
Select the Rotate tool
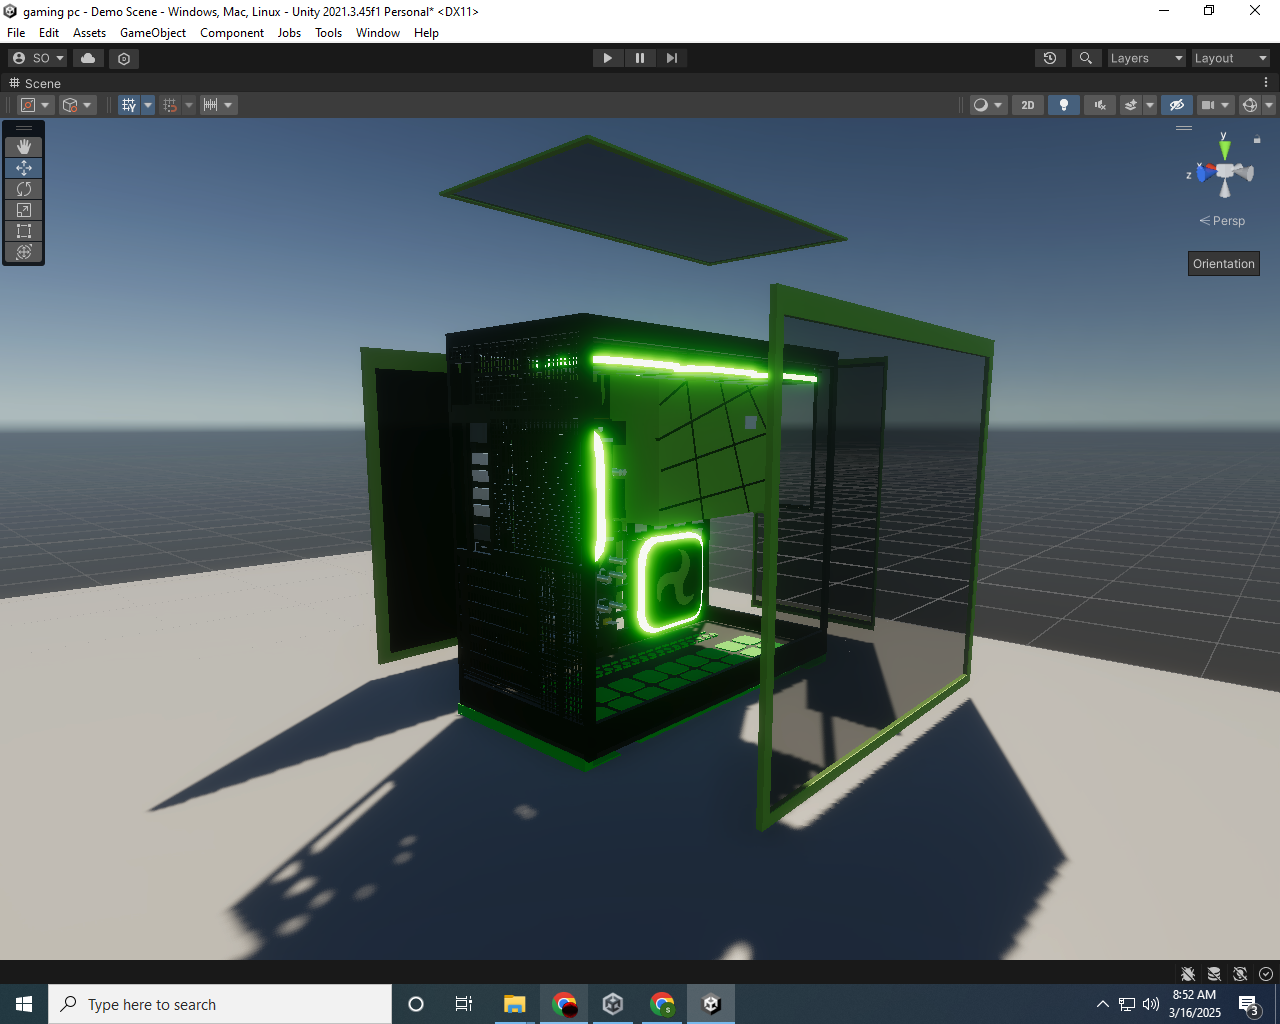(24, 189)
